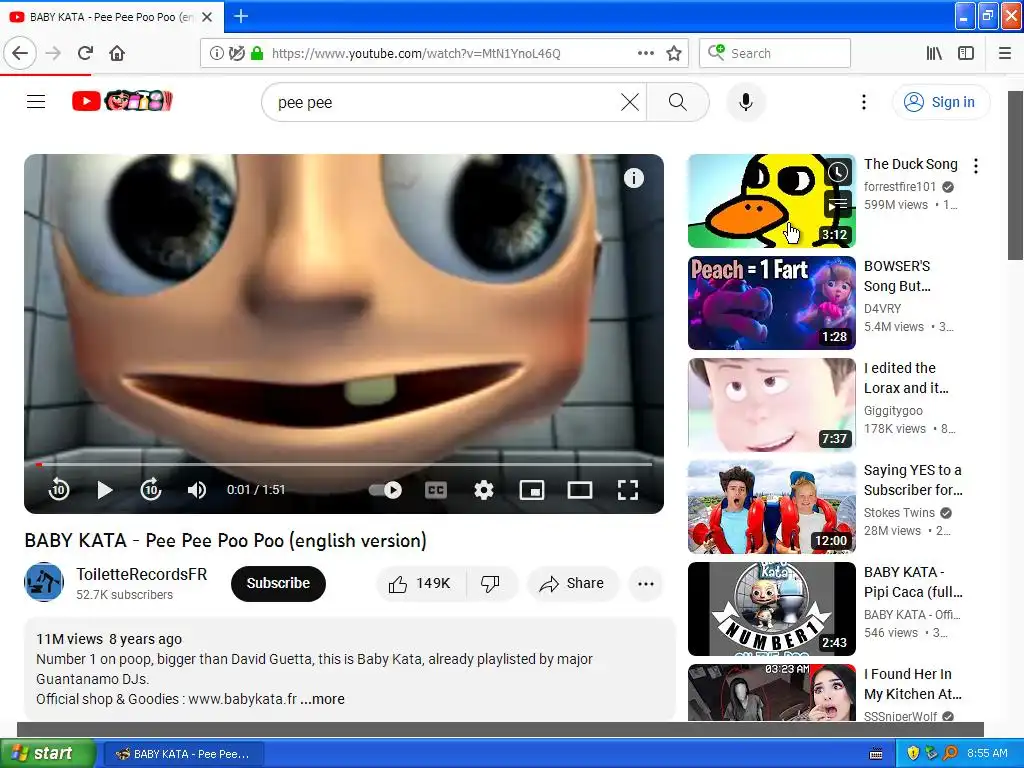Show site information icon in address bar

[x=216, y=53]
